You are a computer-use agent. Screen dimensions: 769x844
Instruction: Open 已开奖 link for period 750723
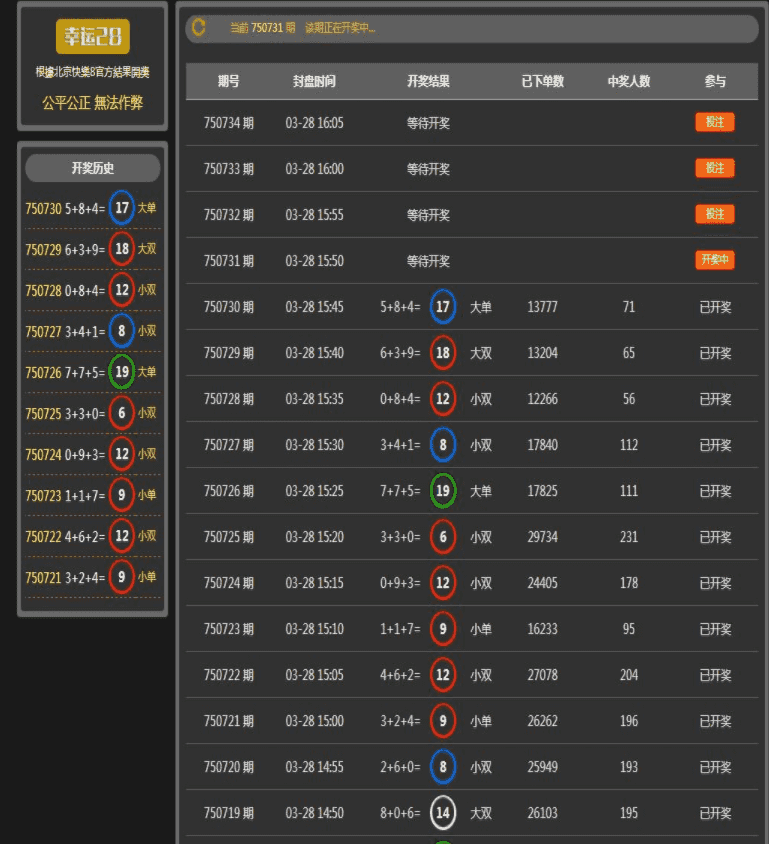click(715, 629)
